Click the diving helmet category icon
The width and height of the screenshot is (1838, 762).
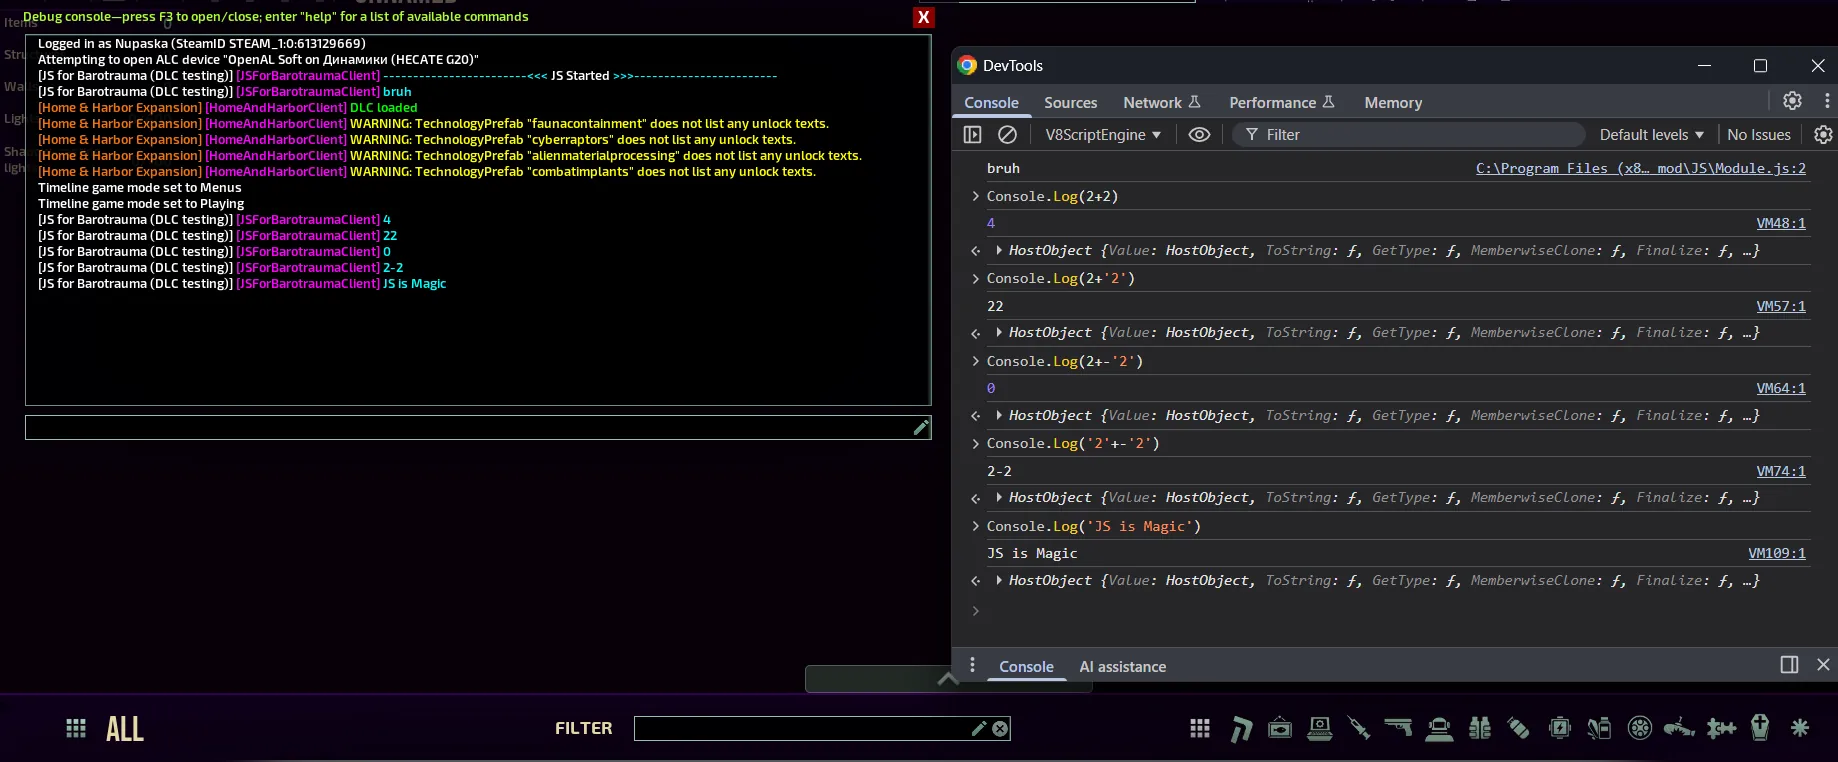[x=1439, y=729]
